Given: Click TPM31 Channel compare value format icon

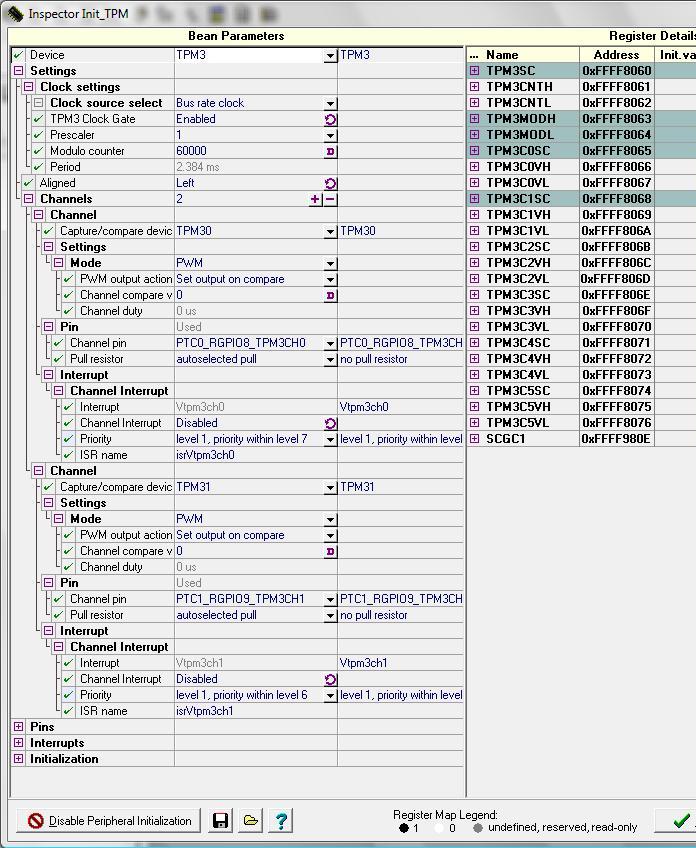Looking at the screenshot, I should pos(330,551).
